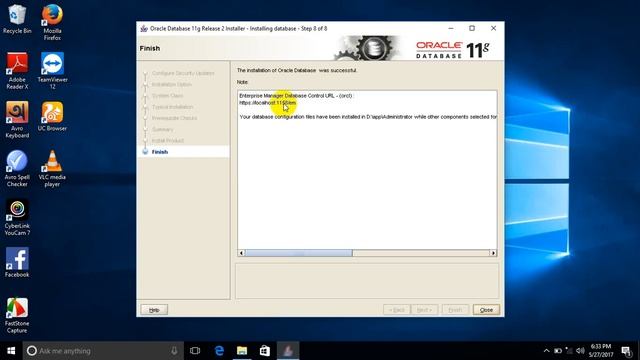Click the https://localhost:1158/em URL text
Screen dimensions: 640x360
click(268, 103)
